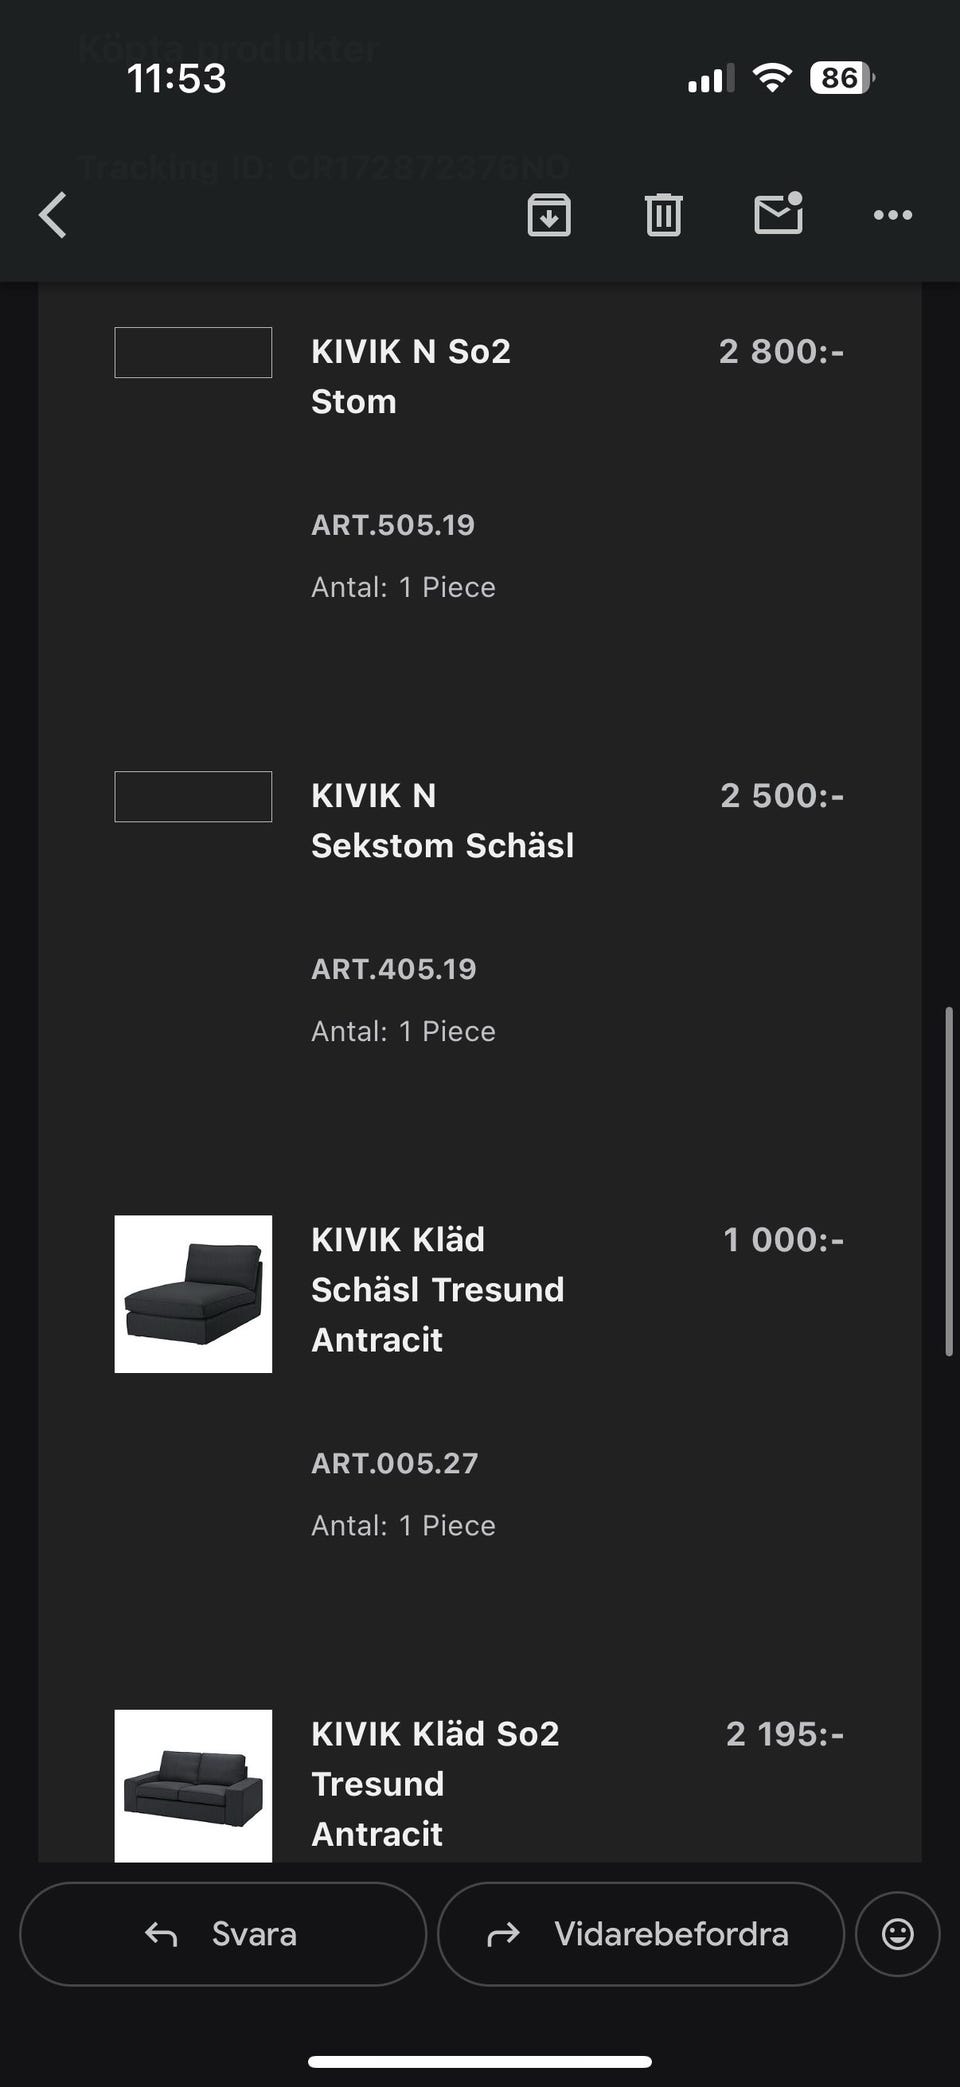Tap the 2 500:- price
Image resolution: width=960 pixels, height=2087 pixels.
pyautogui.click(x=782, y=796)
